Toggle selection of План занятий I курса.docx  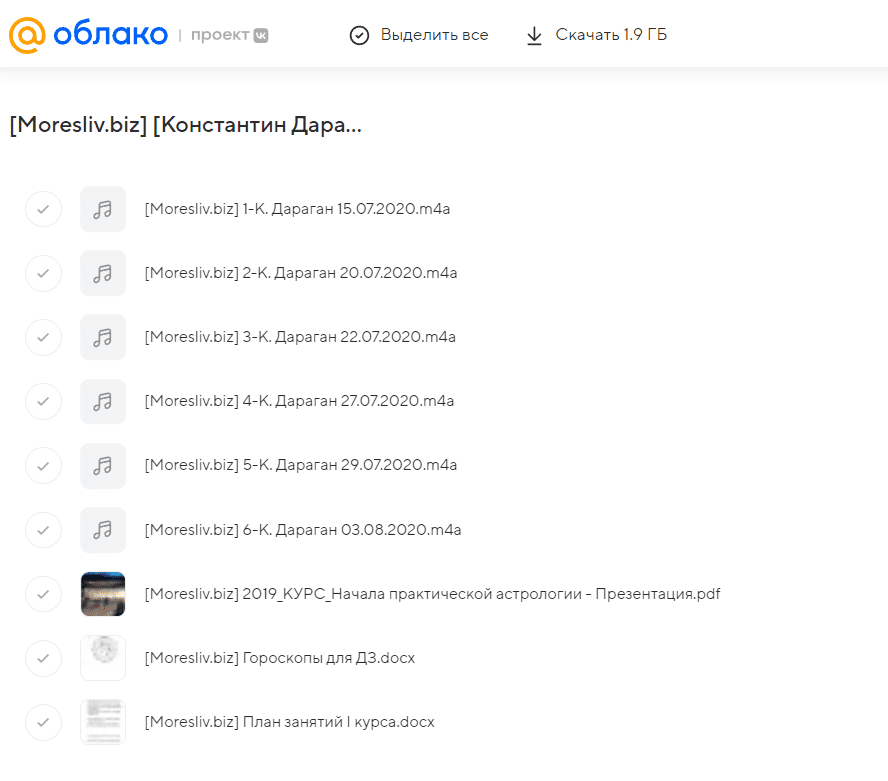click(43, 722)
